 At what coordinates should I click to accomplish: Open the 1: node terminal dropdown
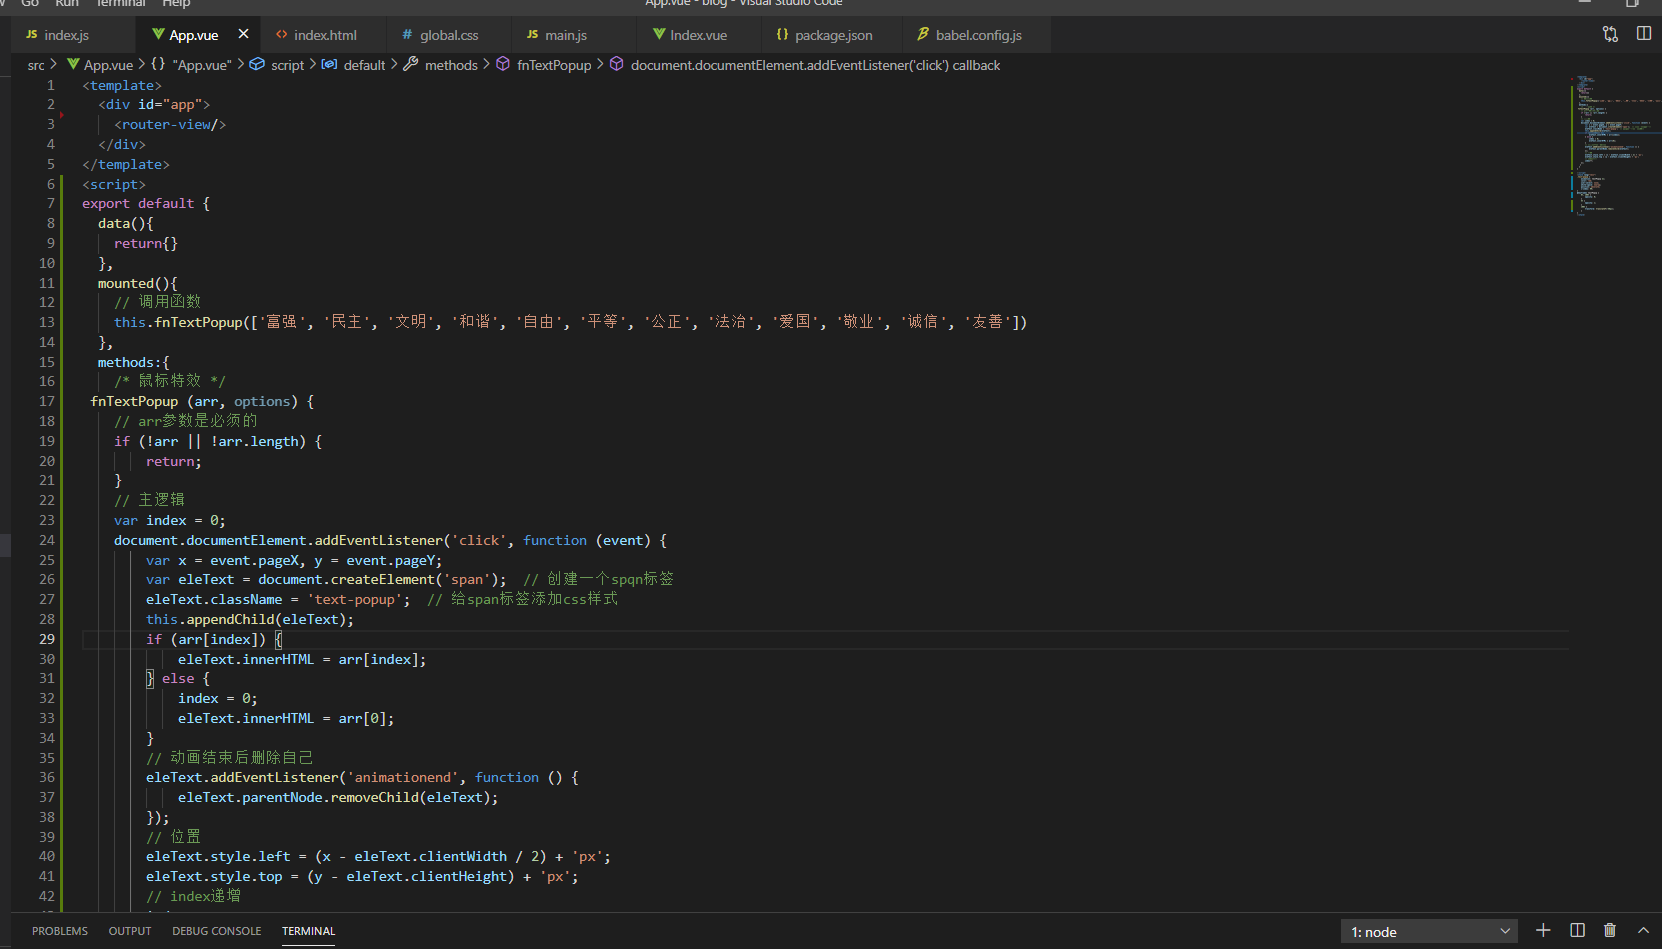tap(1429, 932)
